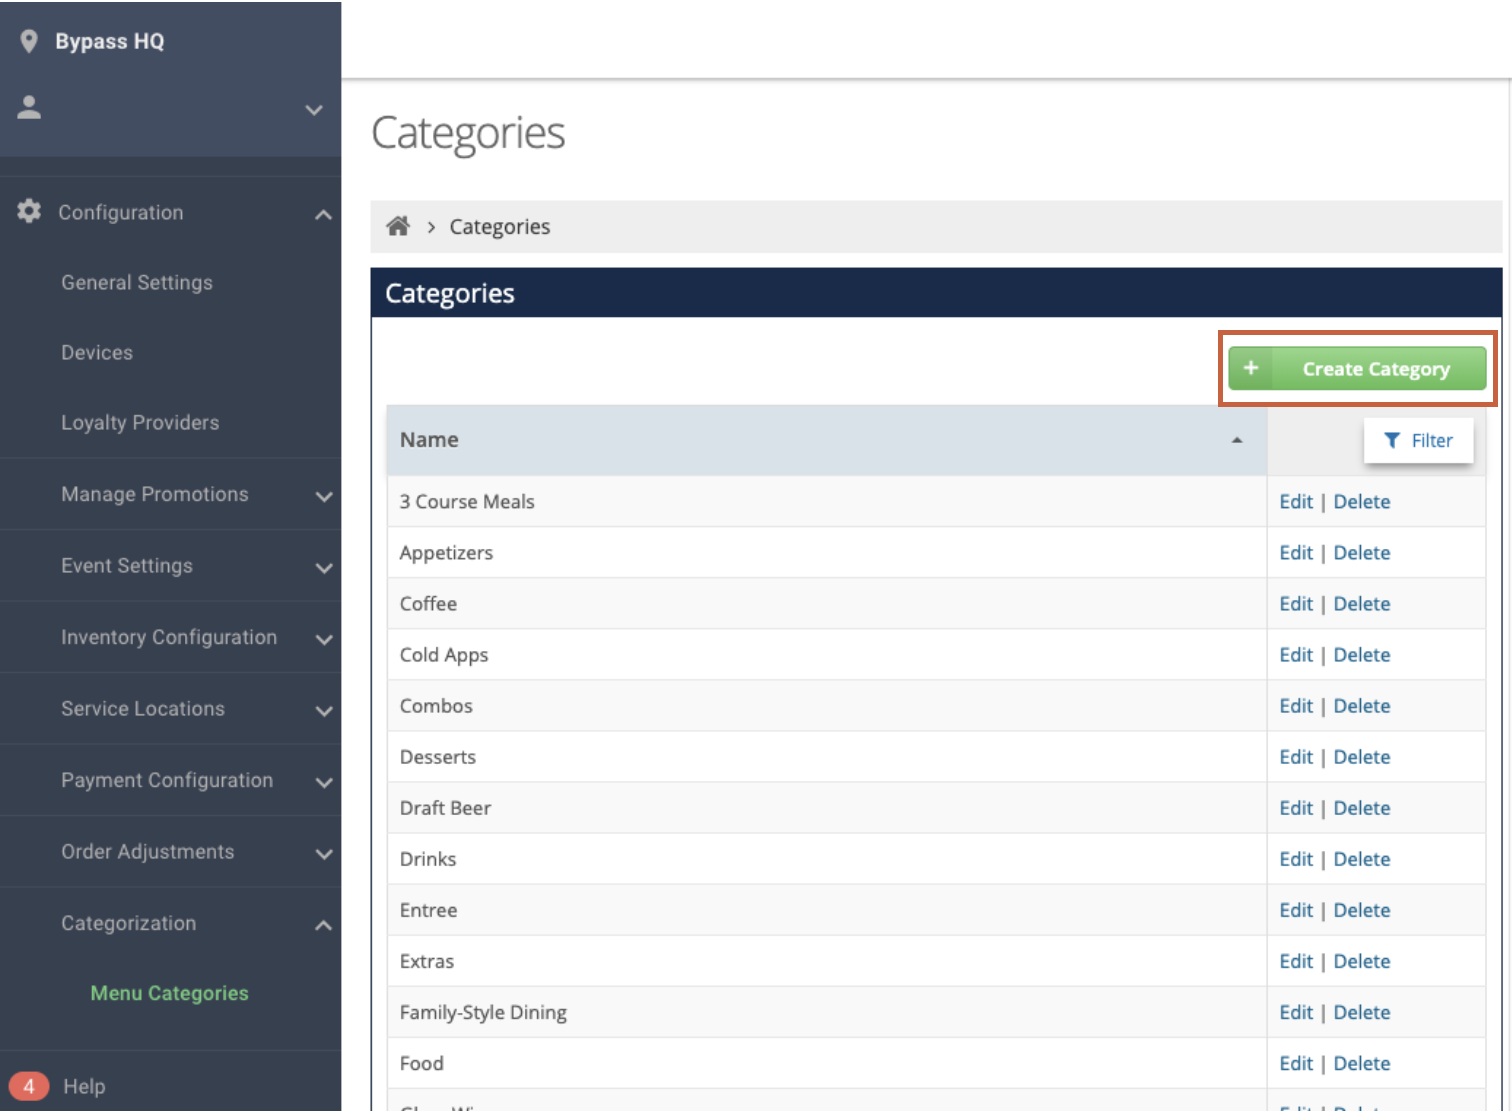Open the Devices menu item

(97, 352)
